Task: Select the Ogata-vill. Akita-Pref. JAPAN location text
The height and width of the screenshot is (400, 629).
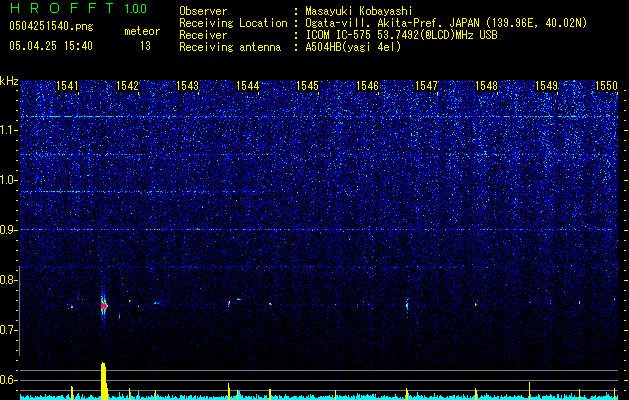Action: (x=448, y=23)
